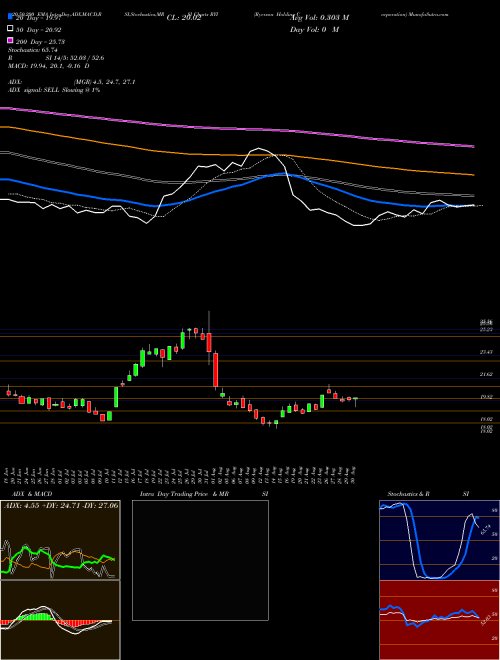
Task: Select the 'Stochastics: 63.74' reading
Action: (x=33, y=50)
